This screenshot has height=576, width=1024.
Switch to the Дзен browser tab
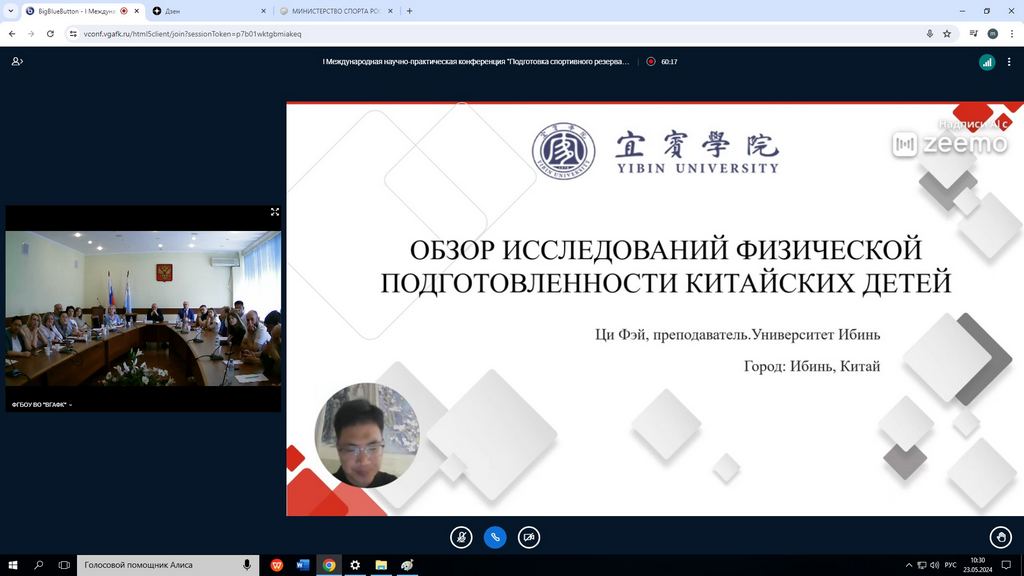tap(205, 11)
